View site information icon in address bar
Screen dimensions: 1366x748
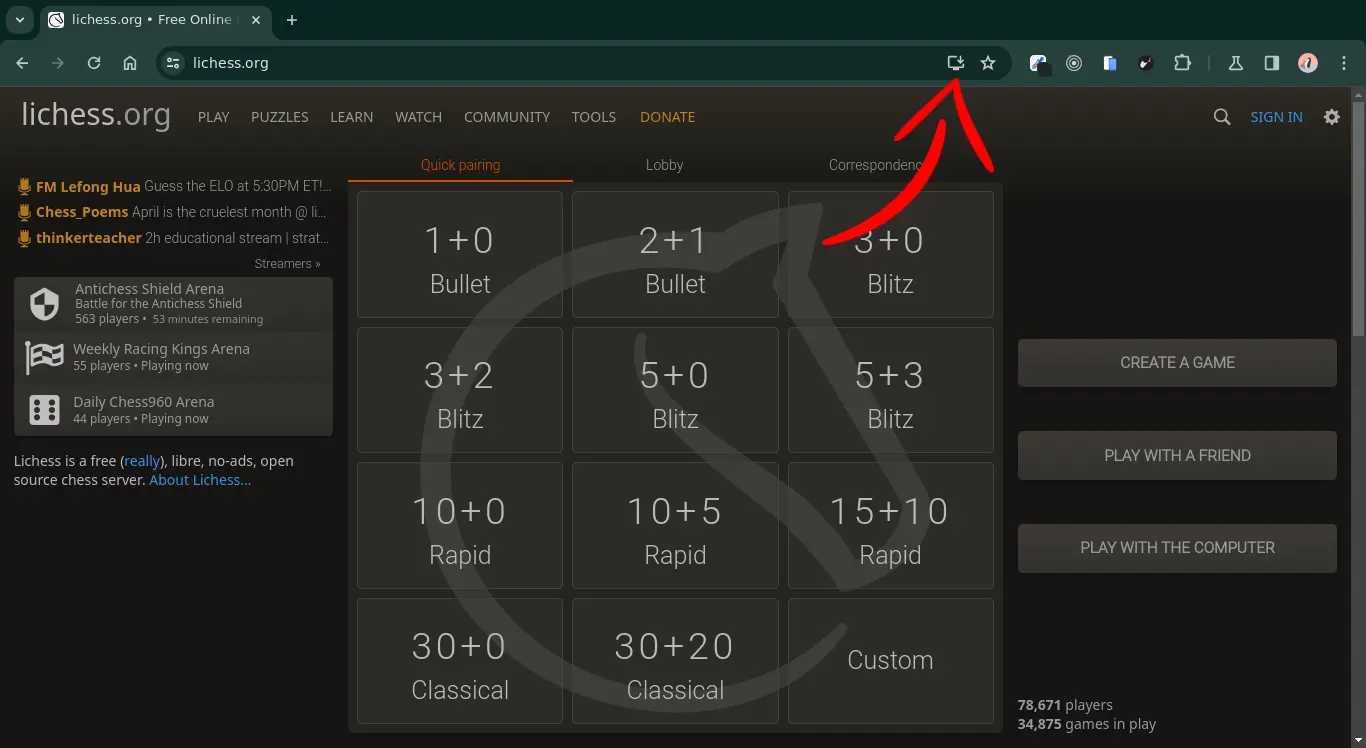click(173, 63)
